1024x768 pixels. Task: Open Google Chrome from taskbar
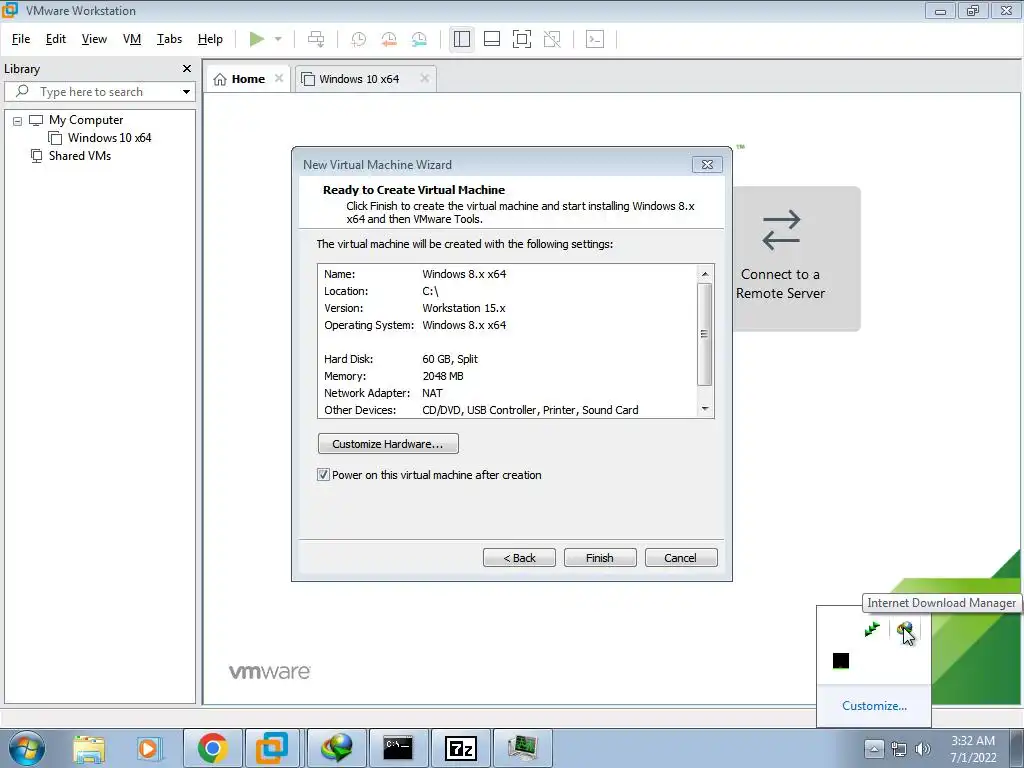tap(213, 748)
